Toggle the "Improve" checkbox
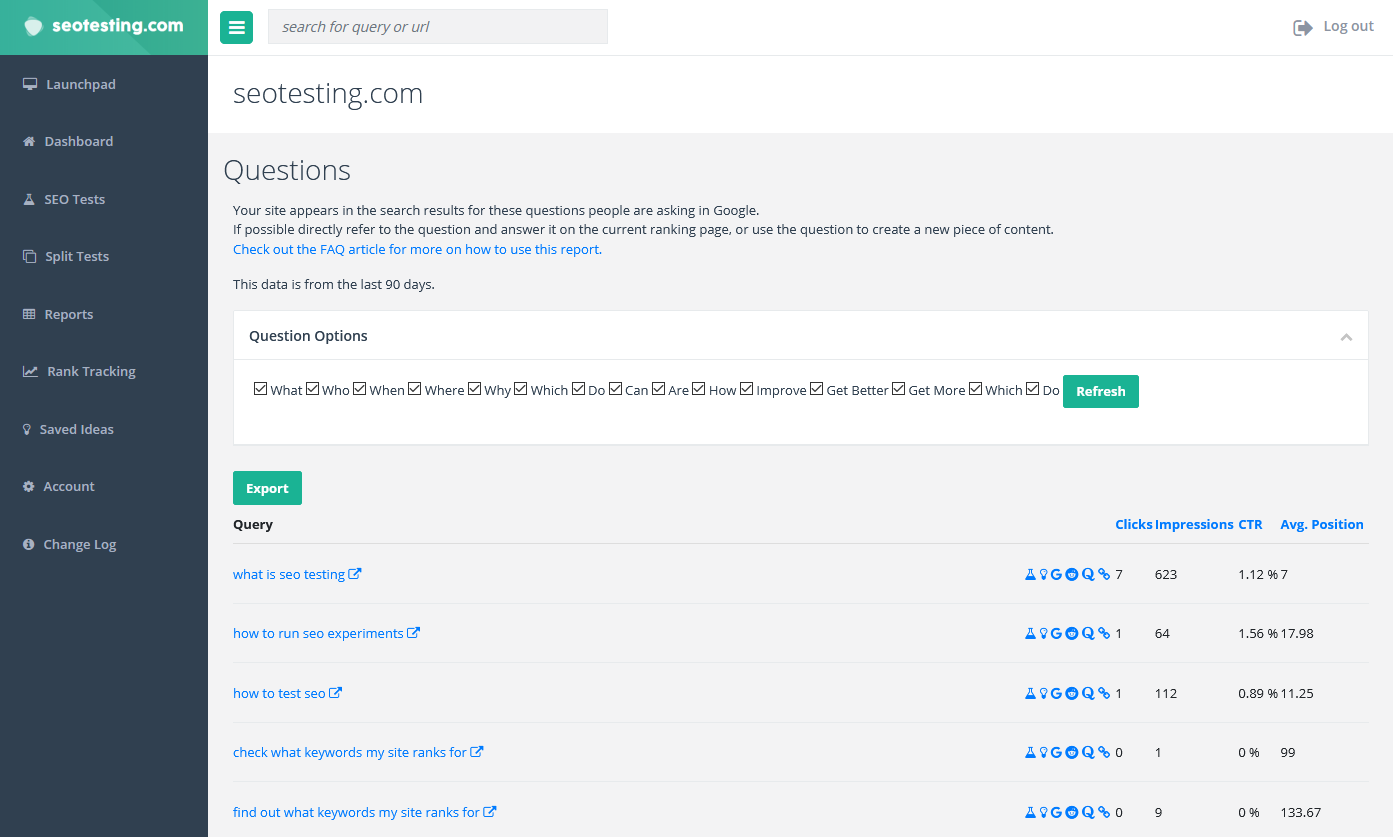Image resolution: width=1393 pixels, height=837 pixels. [746, 388]
